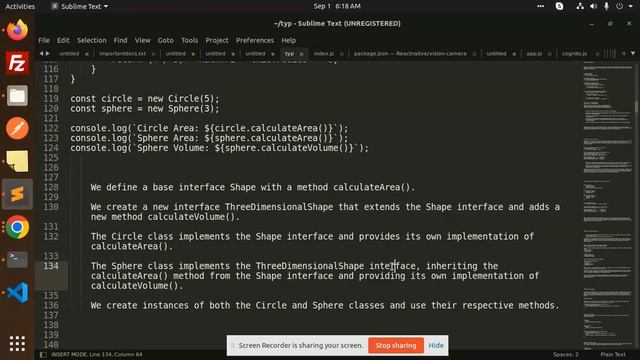Launch Visual Studio Code from the dock

point(17,292)
